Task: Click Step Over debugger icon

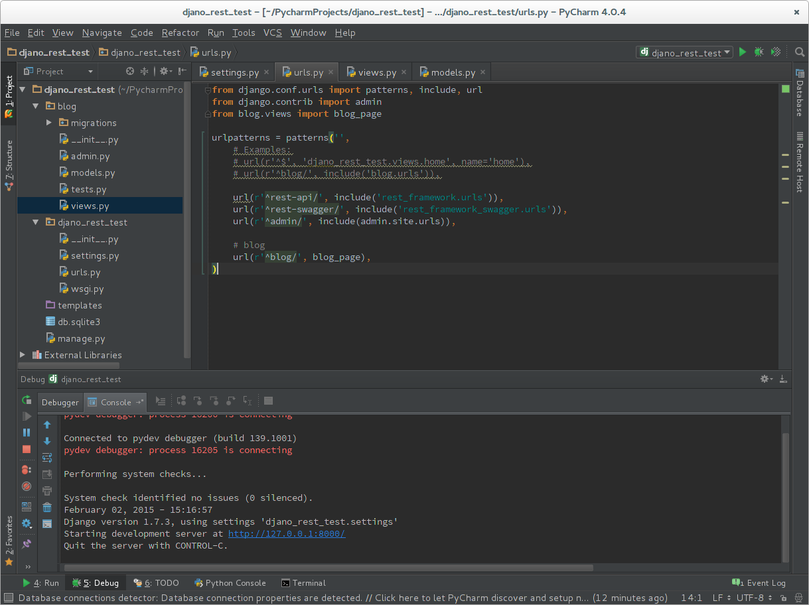Action: pos(181,401)
